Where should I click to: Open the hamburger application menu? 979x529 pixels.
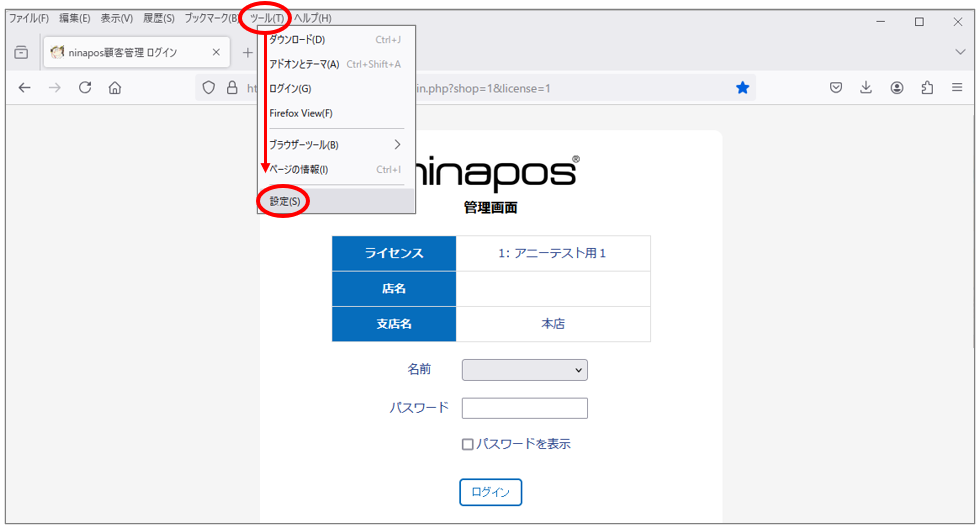click(957, 88)
